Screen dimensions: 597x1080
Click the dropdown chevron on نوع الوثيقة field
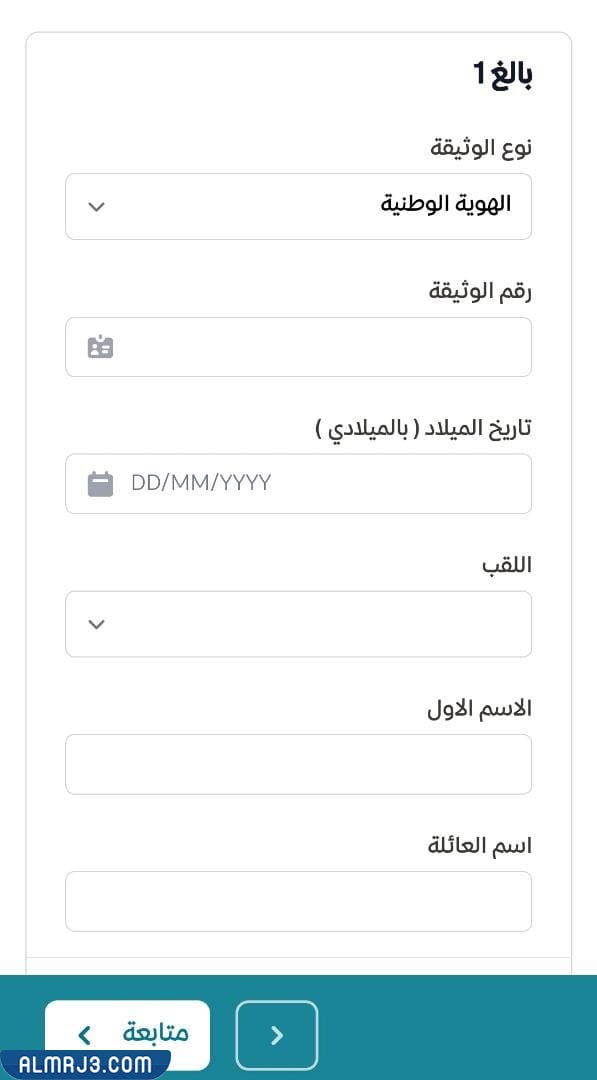(x=96, y=206)
